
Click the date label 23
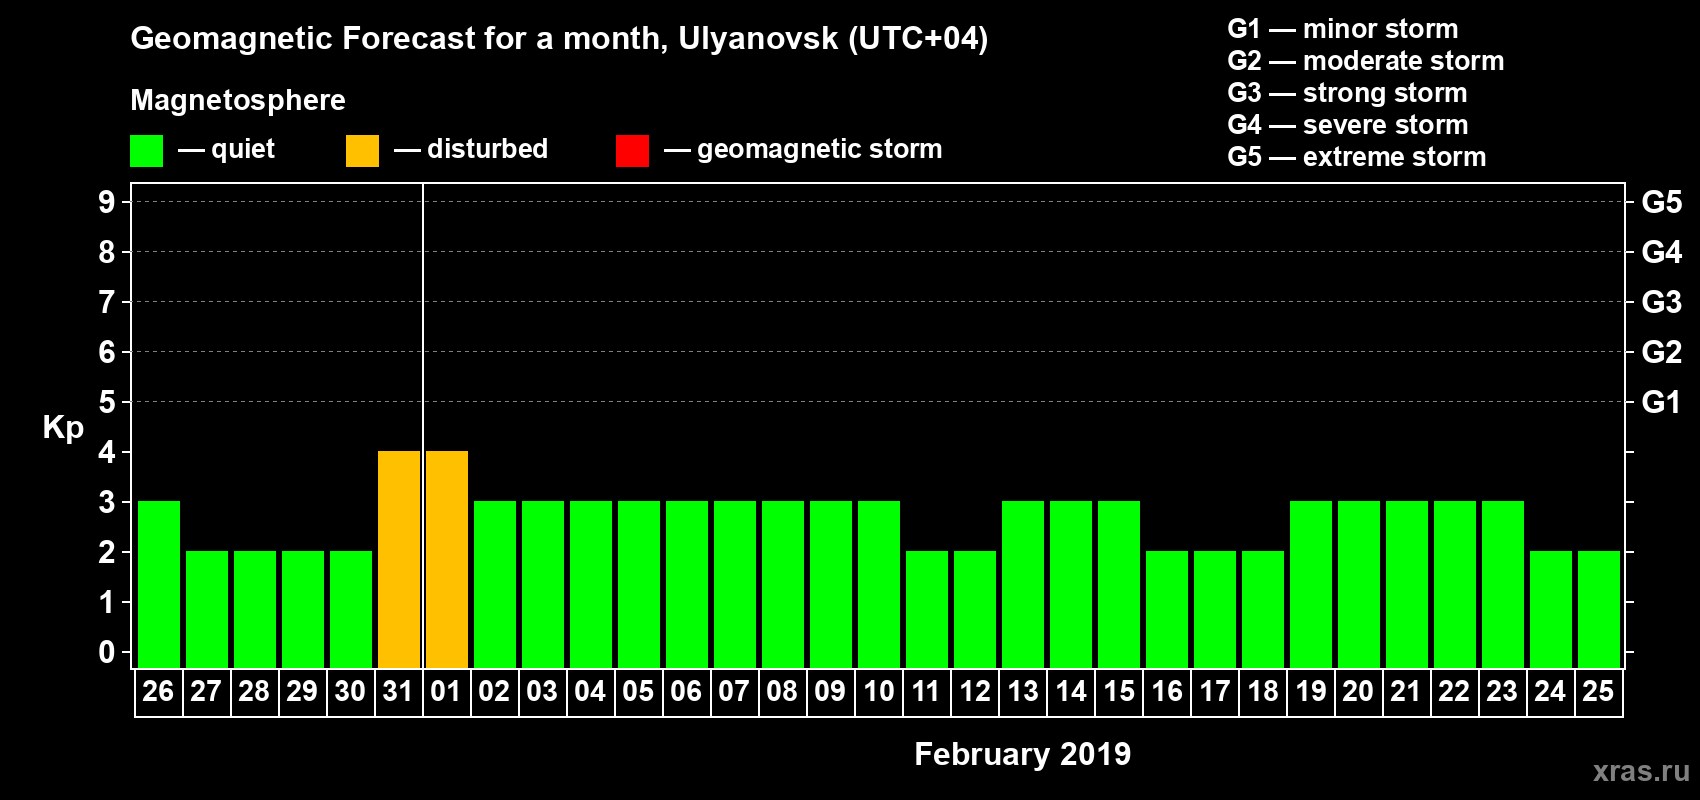(1502, 691)
